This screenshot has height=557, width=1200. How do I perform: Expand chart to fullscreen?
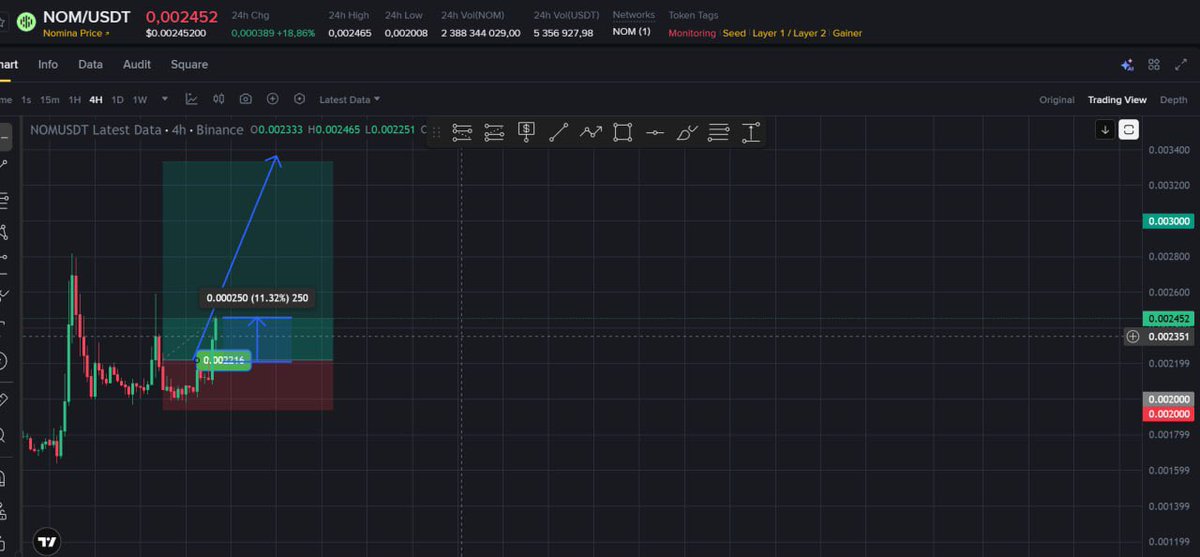coord(1180,65)
